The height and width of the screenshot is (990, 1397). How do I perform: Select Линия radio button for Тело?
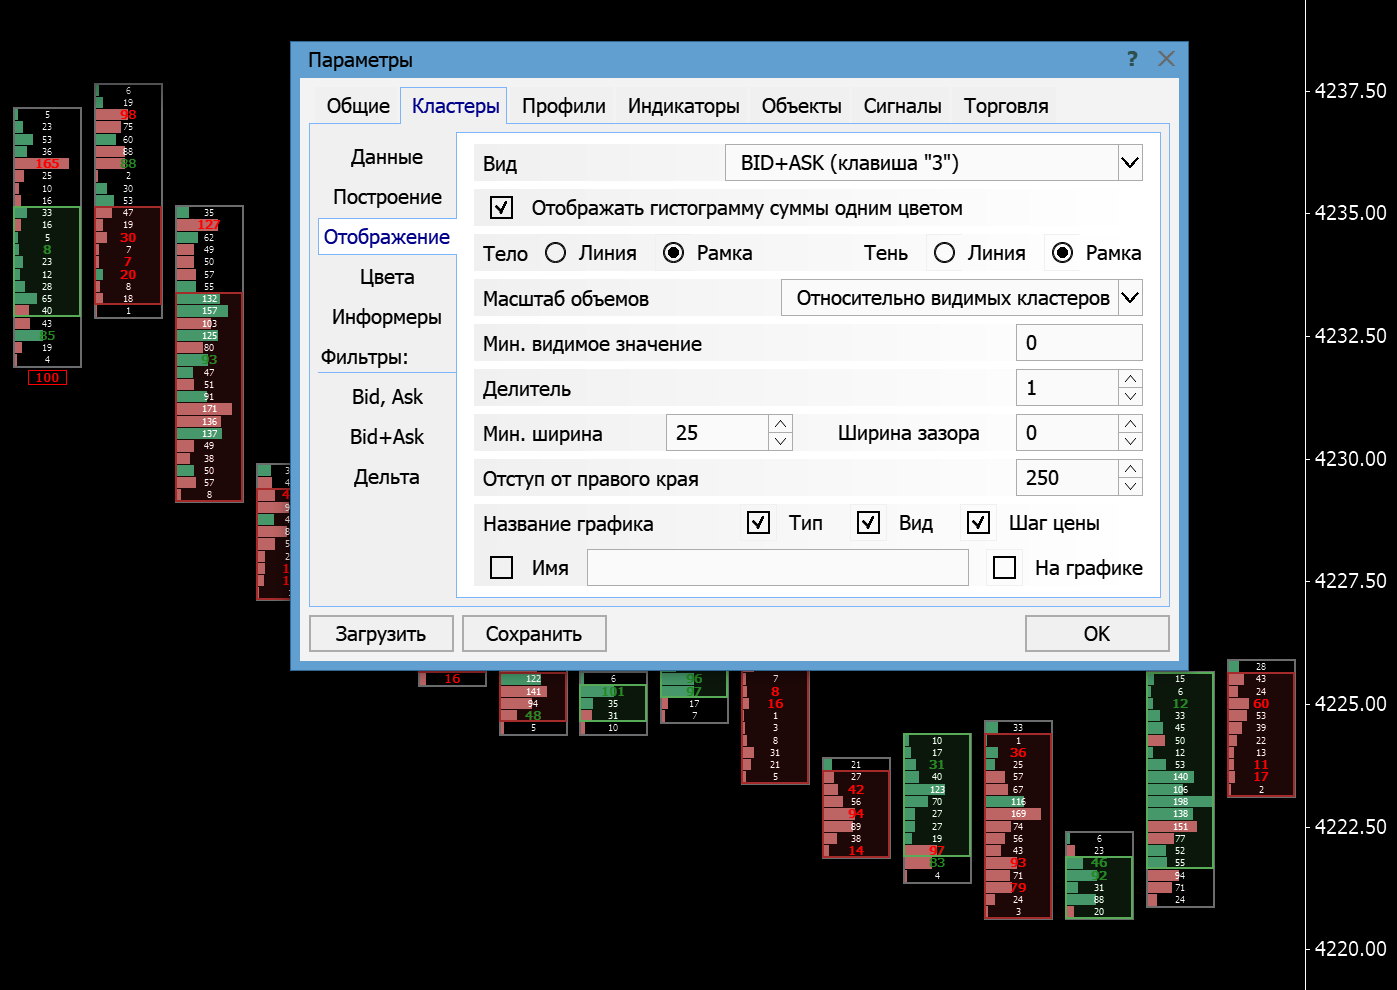click(556, 253)
